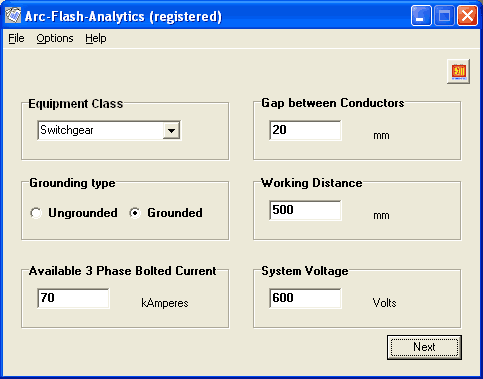The width and height of the screenshot is (483, 379).
Task: Click the red exit icon button
Action: 458,71
